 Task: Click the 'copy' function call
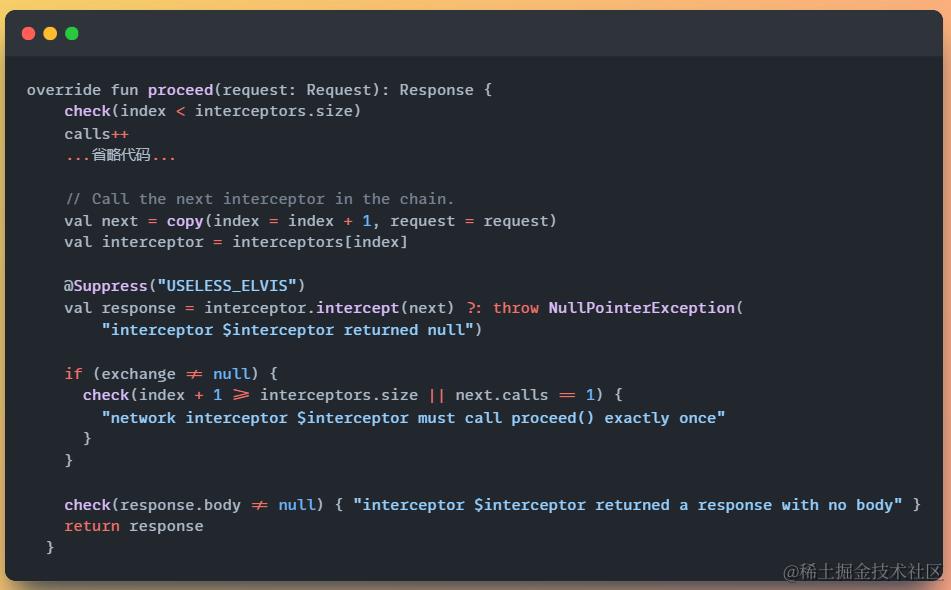click(x=185, y=221)
